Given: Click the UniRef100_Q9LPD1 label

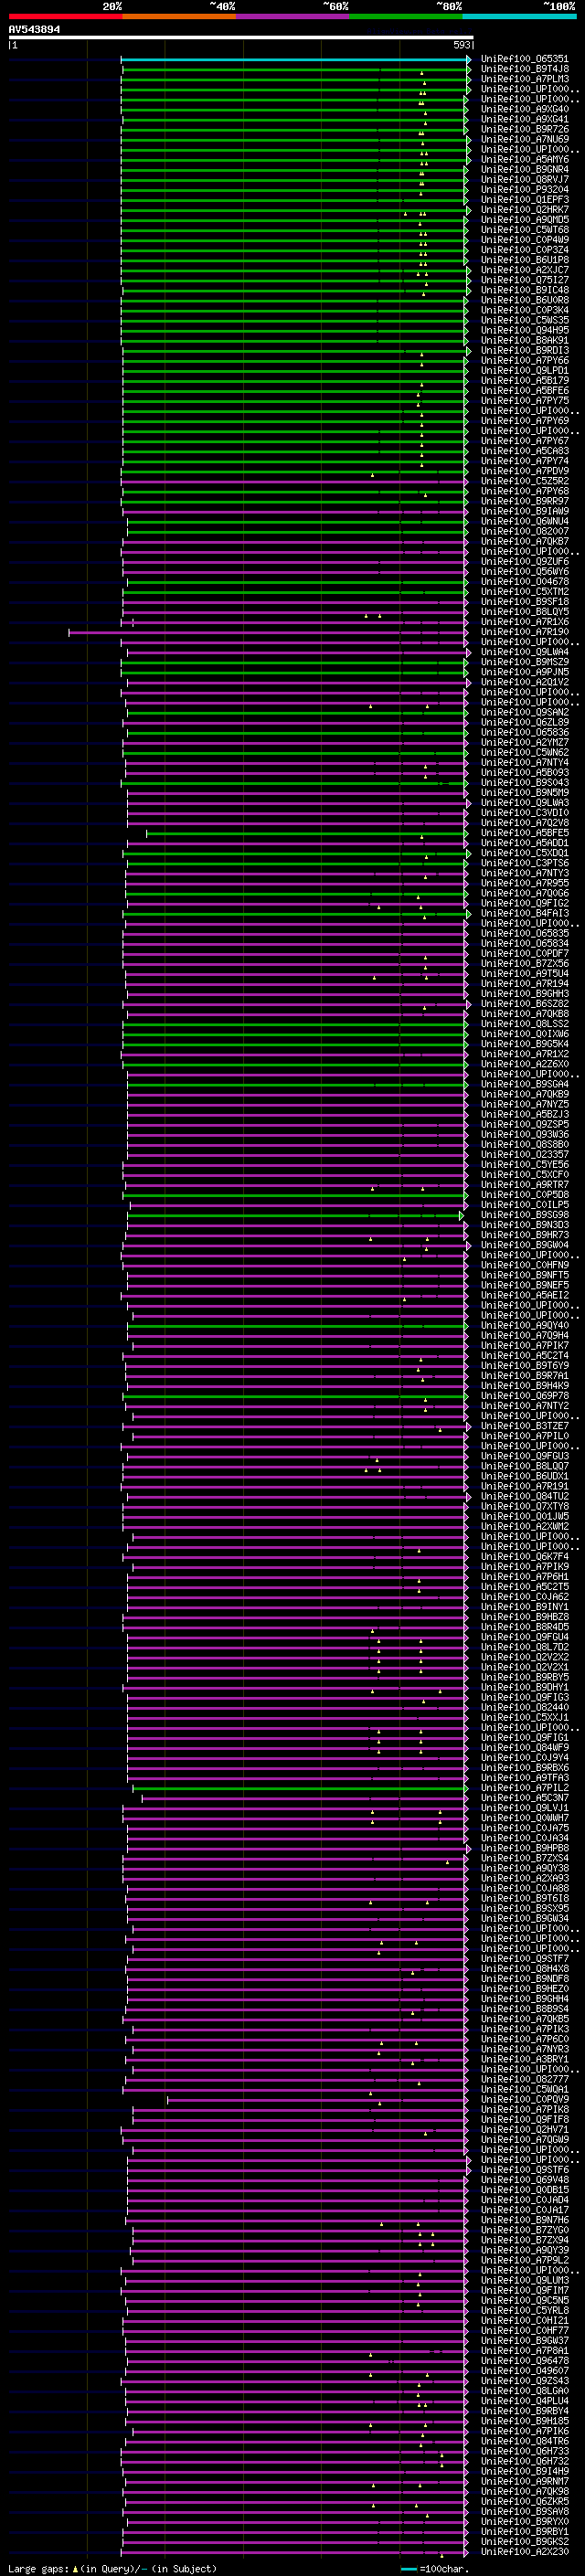Looking at the screenshot, I should tap(524, 371).
